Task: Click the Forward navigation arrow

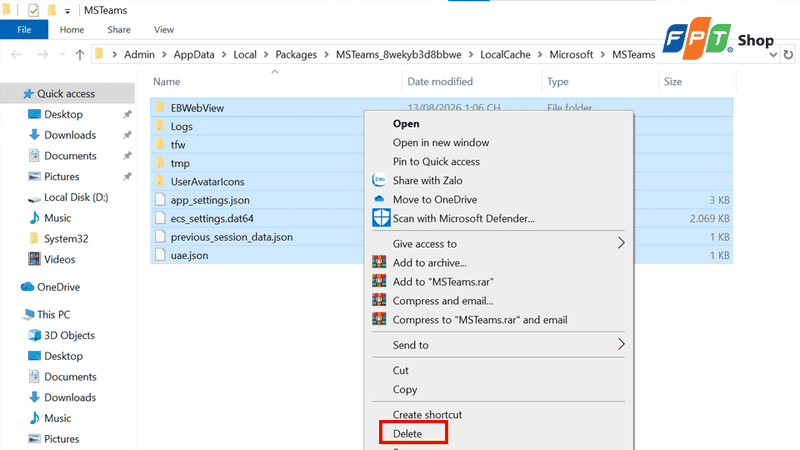Action: 42,55
